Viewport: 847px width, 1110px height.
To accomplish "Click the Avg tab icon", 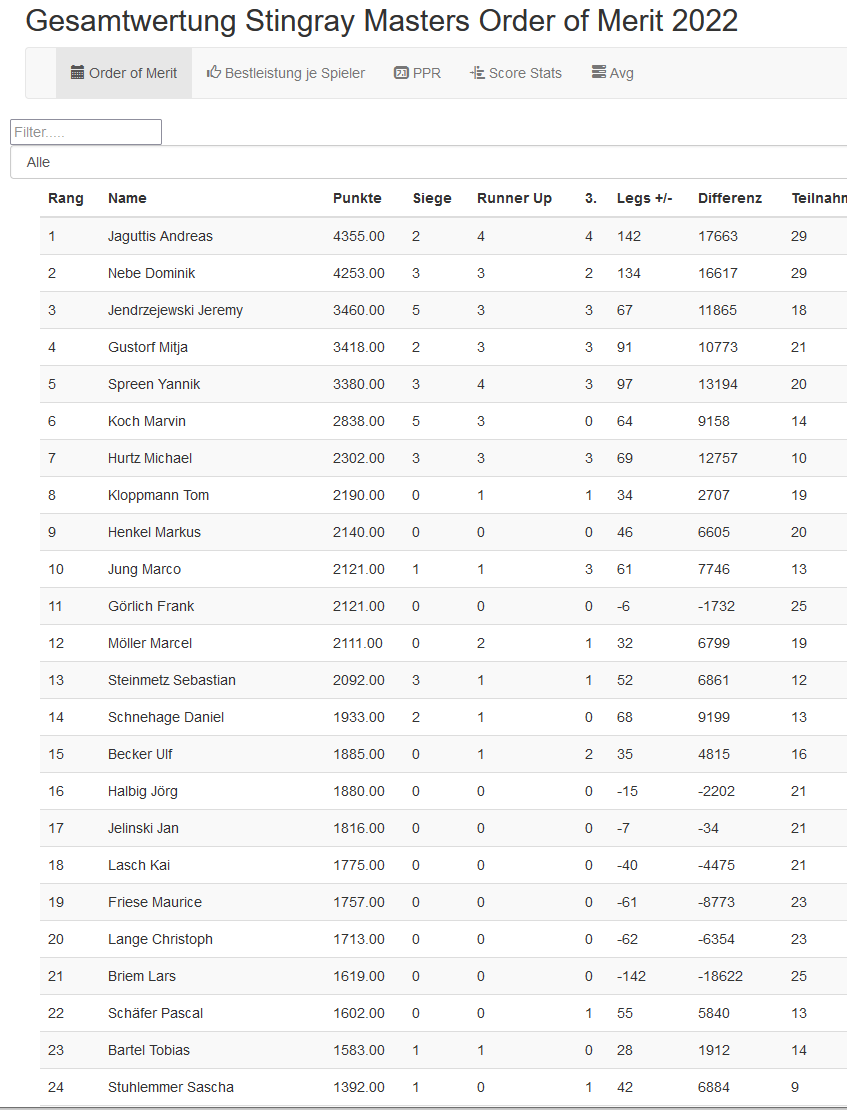I will [x=598, y=73].
